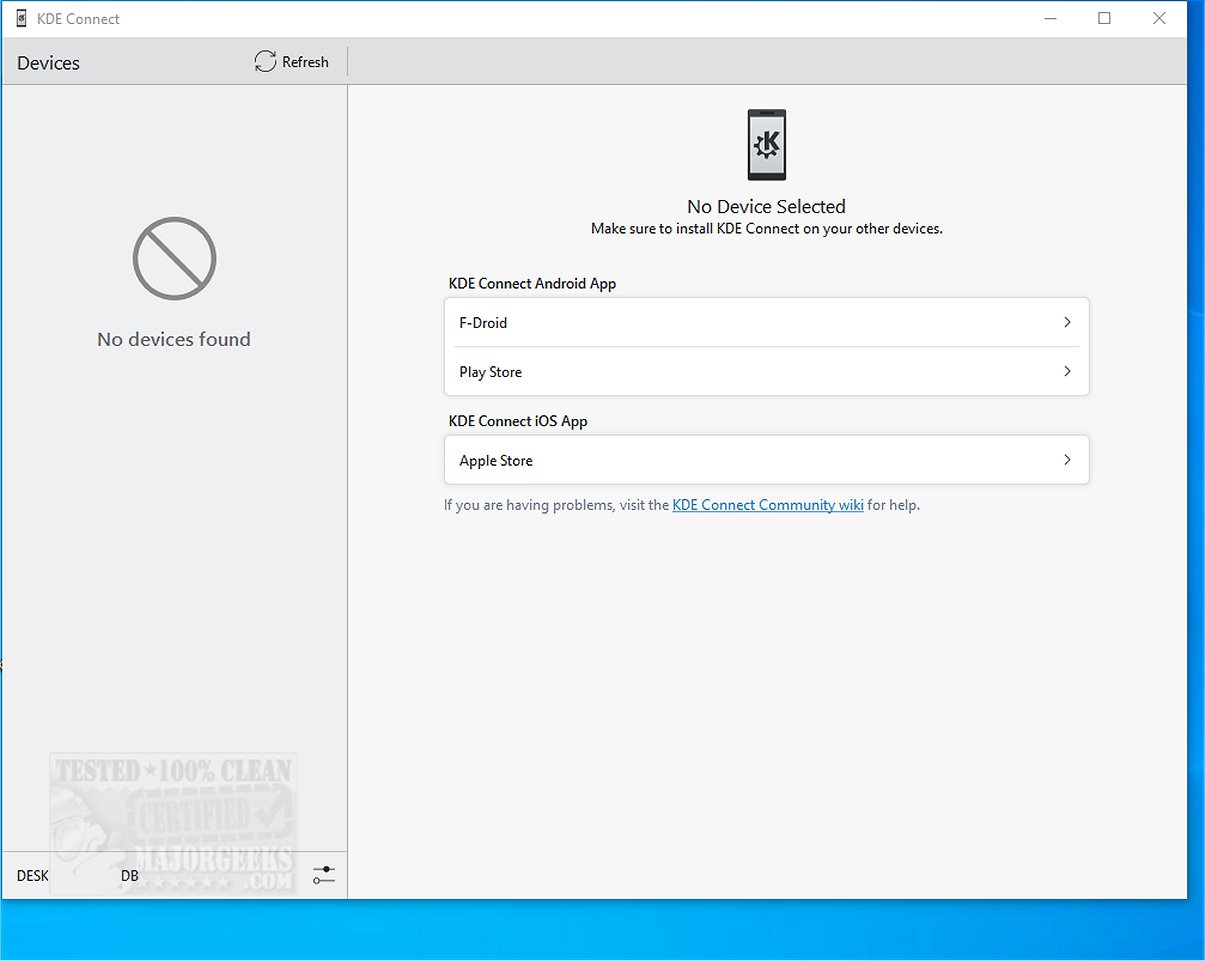Minimize the KDE Connect window
This screenshot has width=1205, height=961.
(x=1050, y=18)
